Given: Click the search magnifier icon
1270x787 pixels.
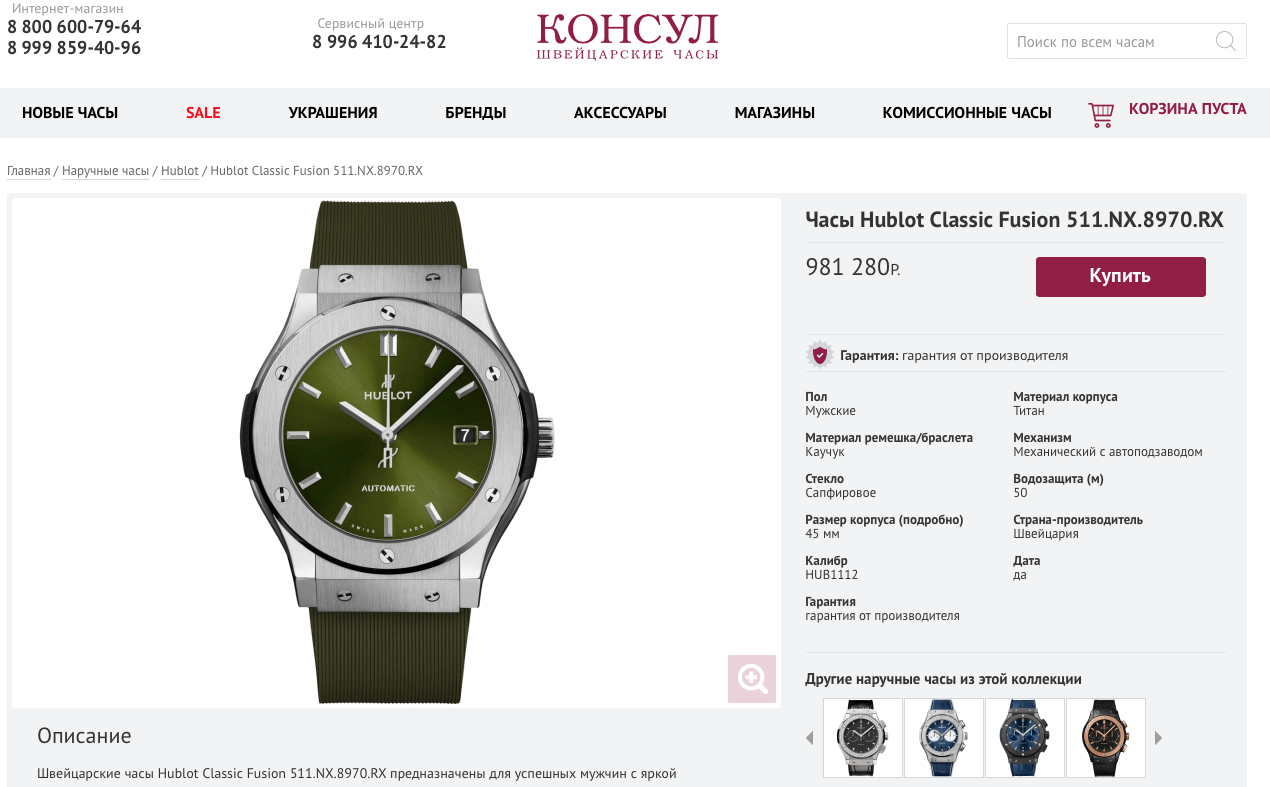Looking at the screenshot, I should [1225, 41].
